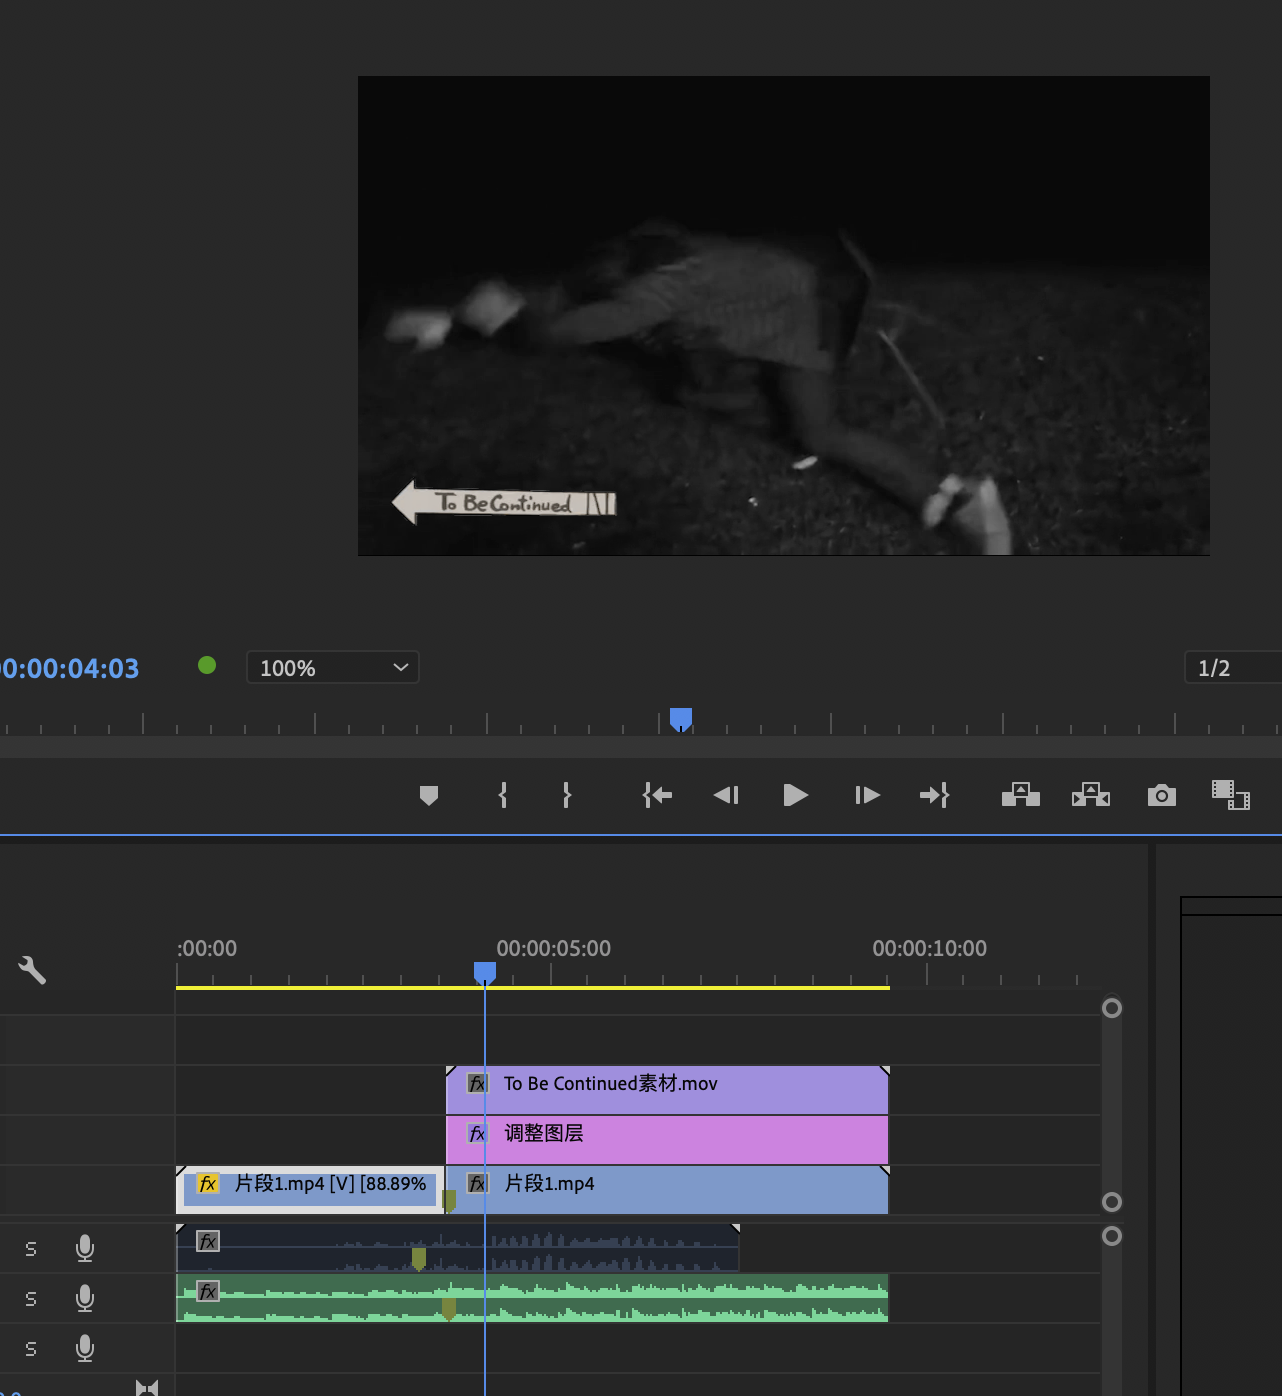Select the 片段1.mp4 [V] [88.89%] clip

310,1190
